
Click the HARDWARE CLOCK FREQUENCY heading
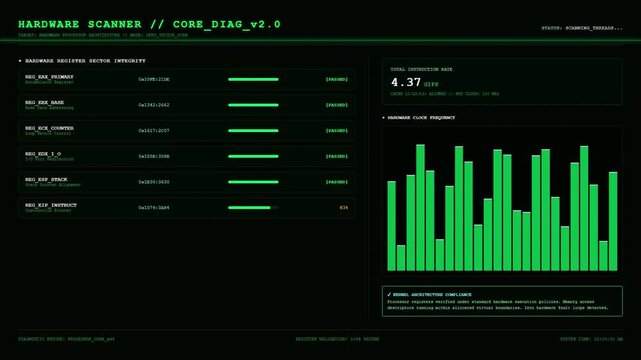click(x=421, y=118)
